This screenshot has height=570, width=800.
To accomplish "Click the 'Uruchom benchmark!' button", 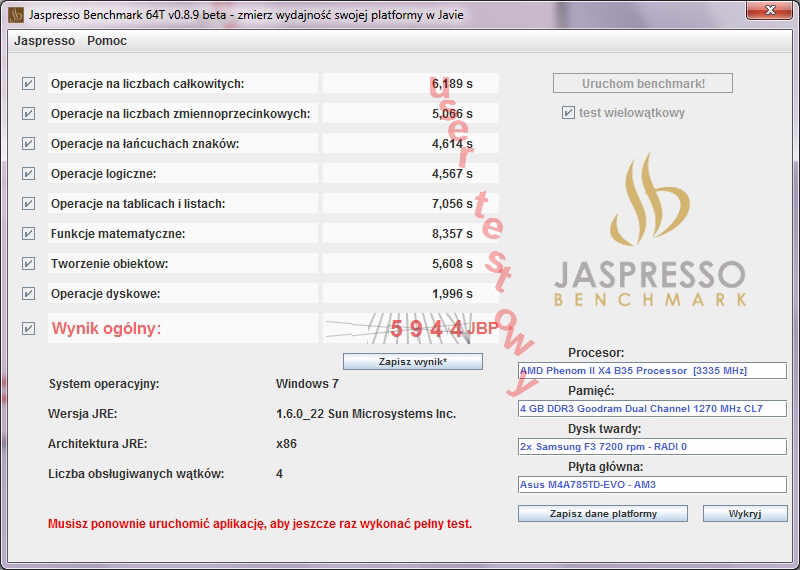I will [643, 83].
